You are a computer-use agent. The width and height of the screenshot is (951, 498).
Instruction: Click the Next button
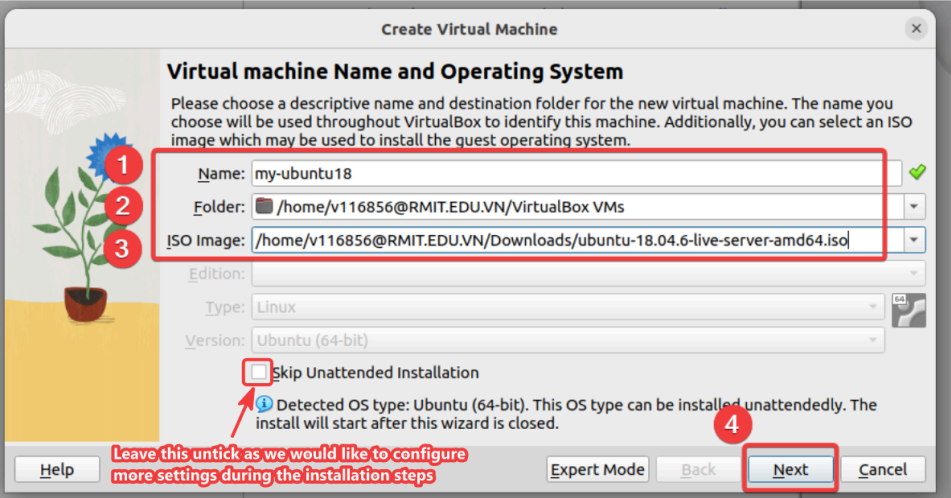coord(790,469)
